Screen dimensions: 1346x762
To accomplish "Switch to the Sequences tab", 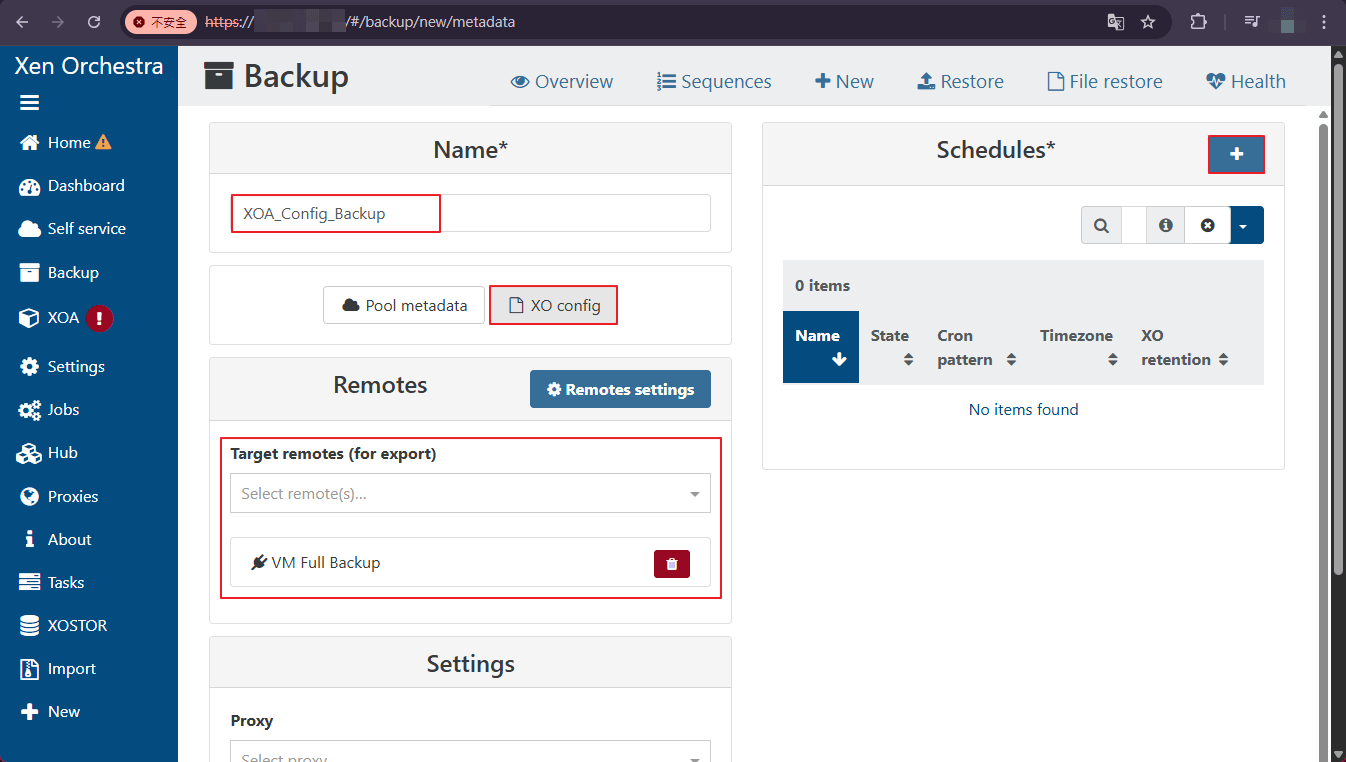I will tap(714, 81).
